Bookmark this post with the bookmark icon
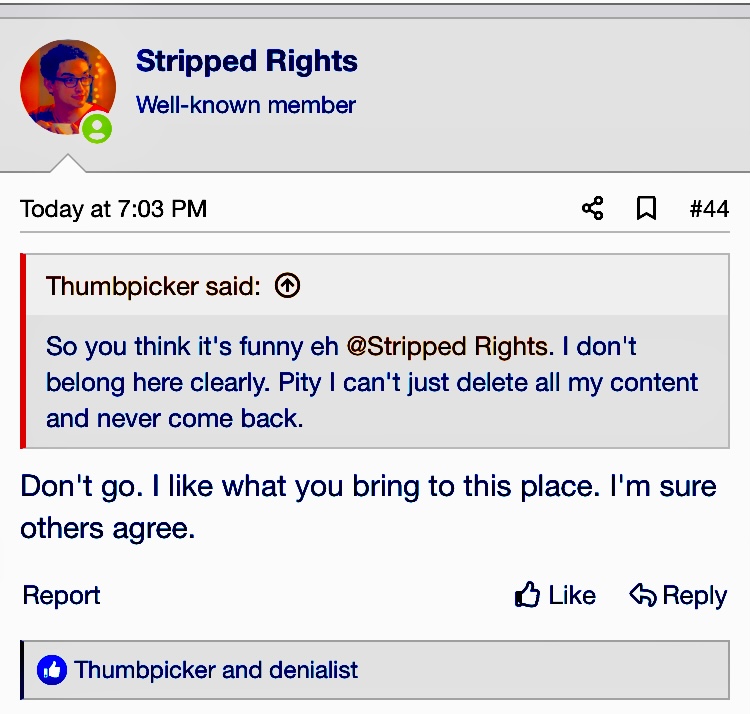Screen dimensions: 750x714 point(646,208)
